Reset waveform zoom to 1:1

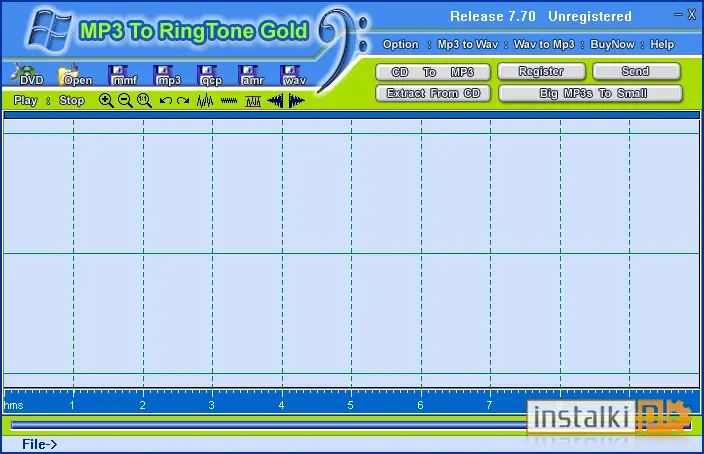point(144,101)
